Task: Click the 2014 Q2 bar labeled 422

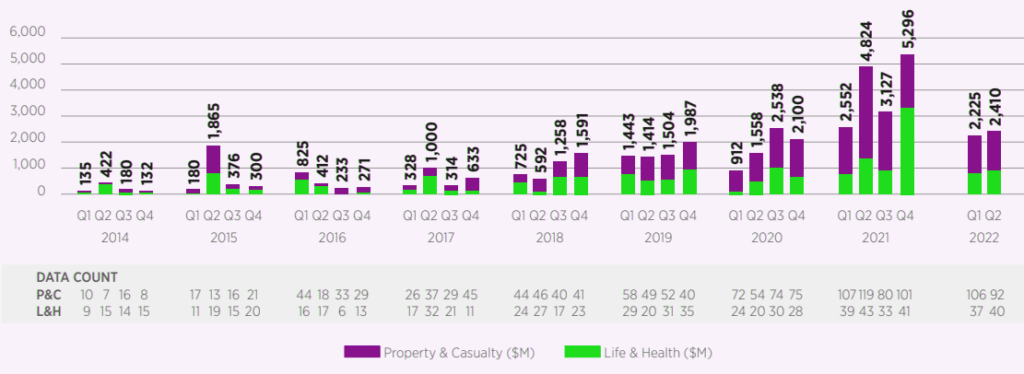Action: tap(104, 189)
